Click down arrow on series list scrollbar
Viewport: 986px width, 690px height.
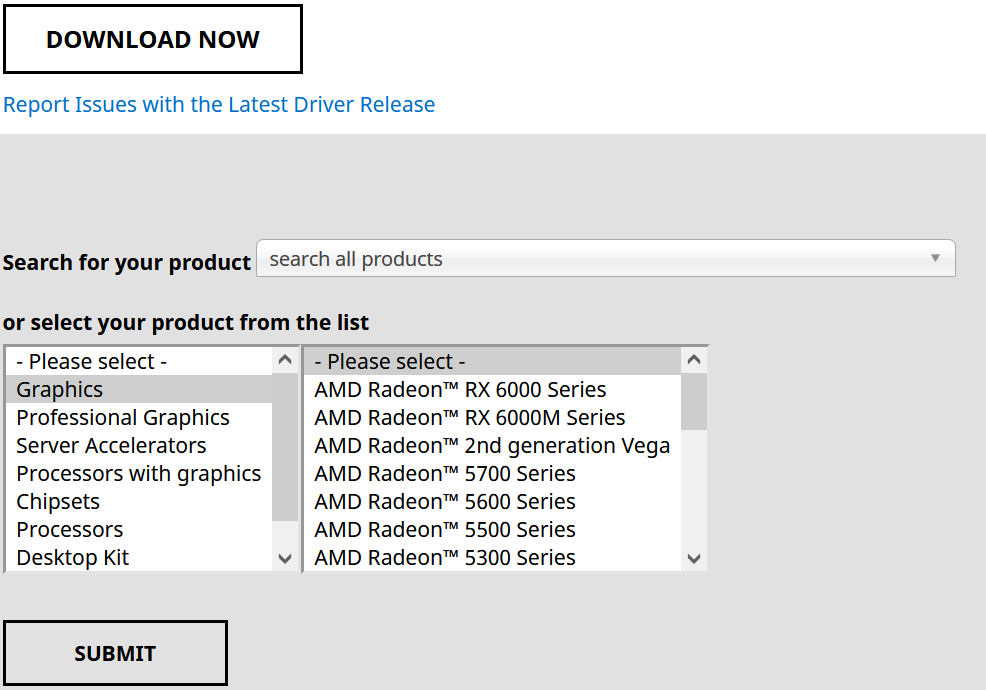tap(695, 559)
